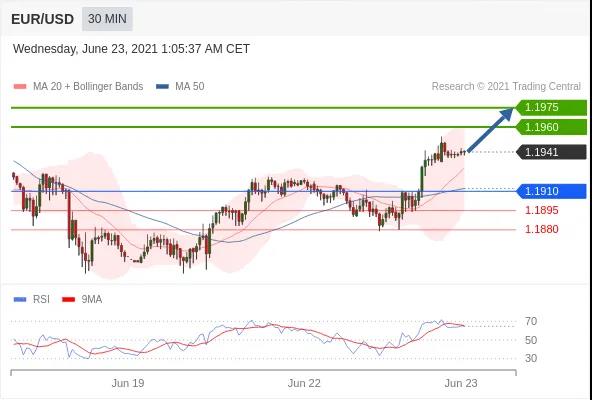
Task: Click the 1.1941 current price tag
Action: pos(551,152)
